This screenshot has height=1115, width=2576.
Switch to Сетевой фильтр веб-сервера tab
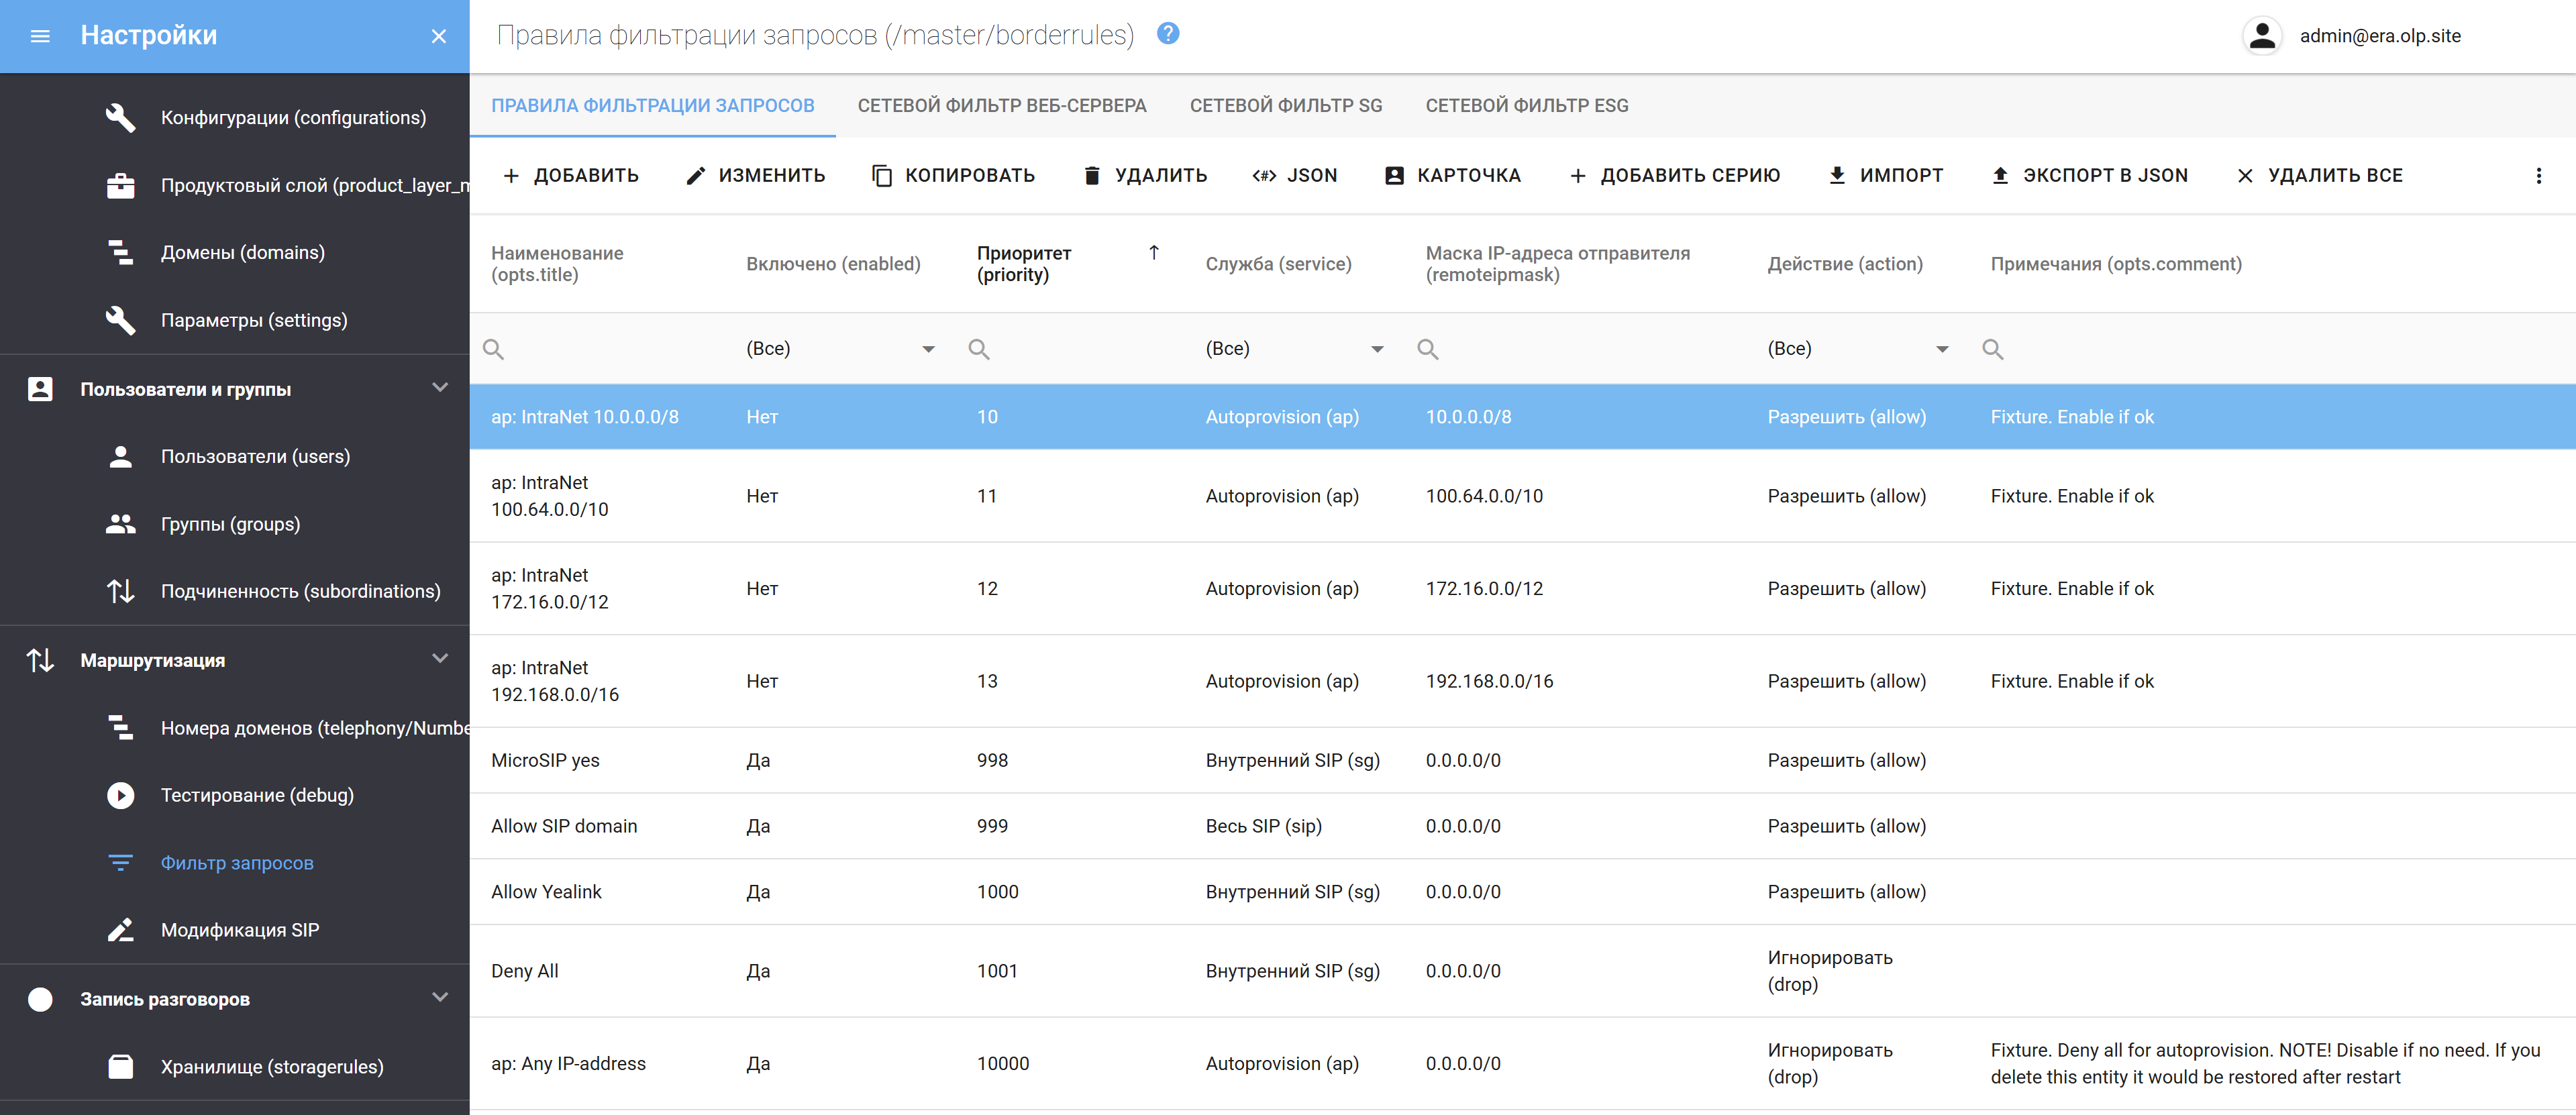1001,106
